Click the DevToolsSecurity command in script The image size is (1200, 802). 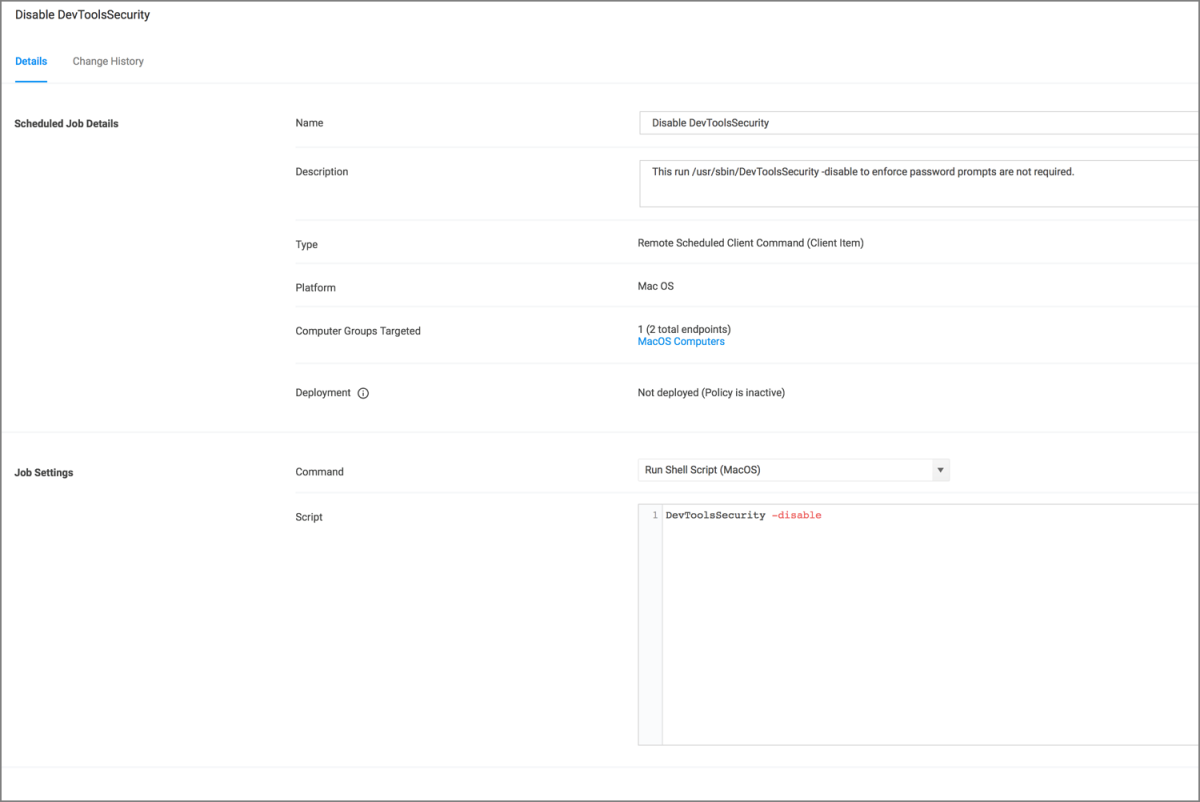tap(715, 515)
